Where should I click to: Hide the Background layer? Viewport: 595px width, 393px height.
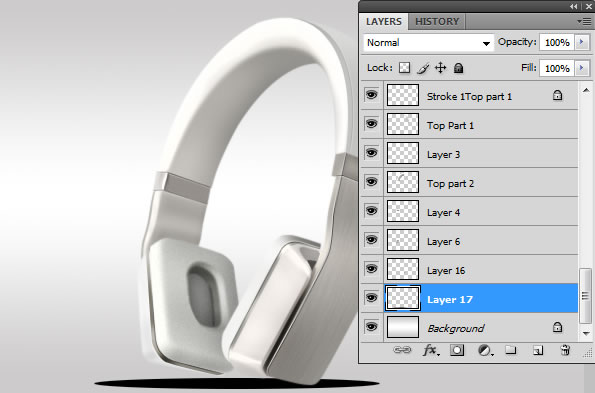point(371,327)
